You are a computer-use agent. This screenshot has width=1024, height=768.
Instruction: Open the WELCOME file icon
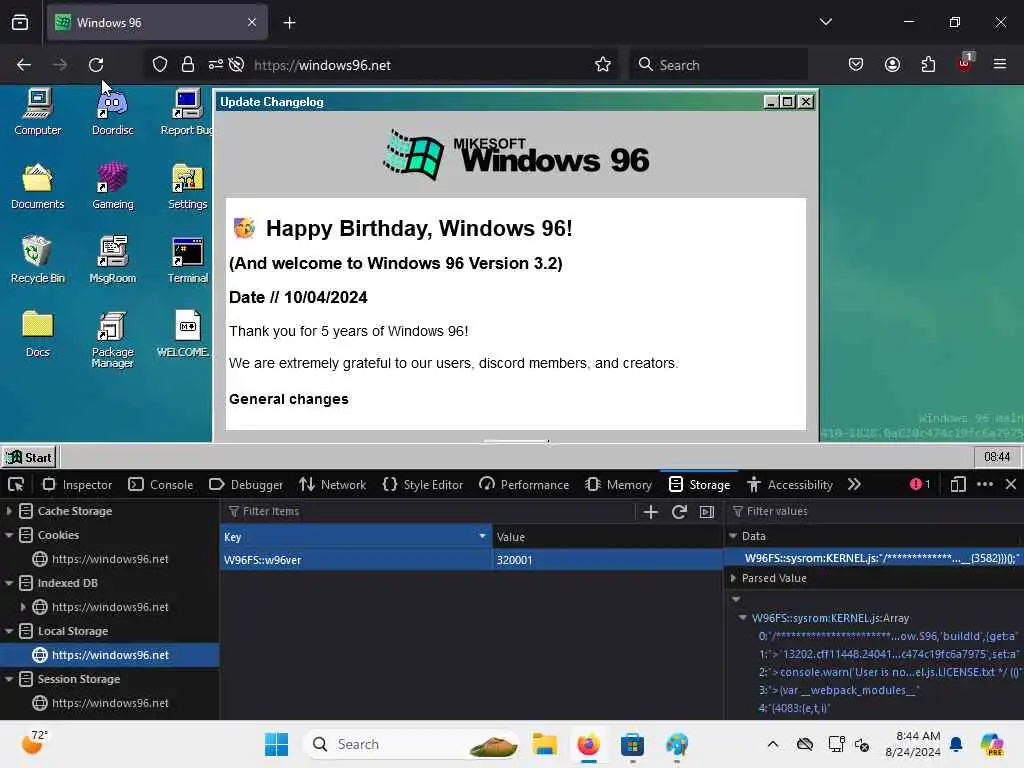(185, 334)
